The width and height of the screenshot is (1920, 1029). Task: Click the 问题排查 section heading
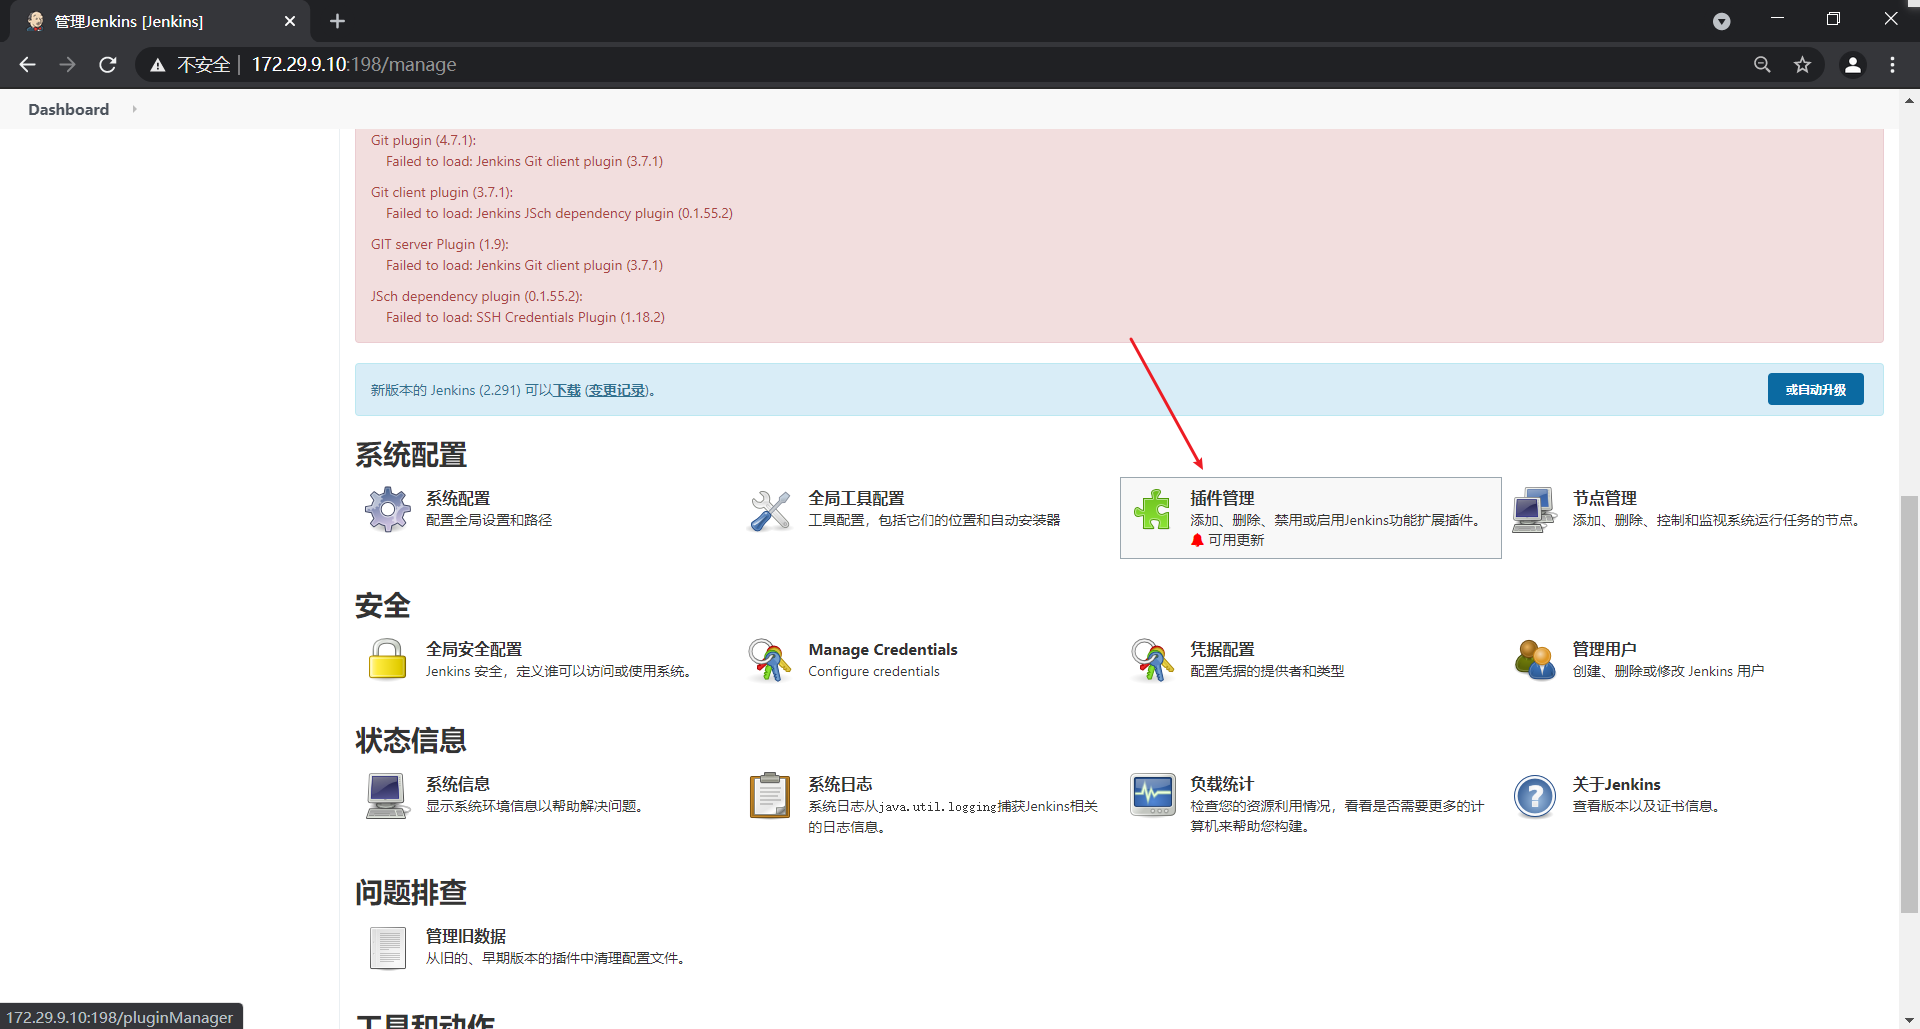pyautogui.click(x=411, y=892)
